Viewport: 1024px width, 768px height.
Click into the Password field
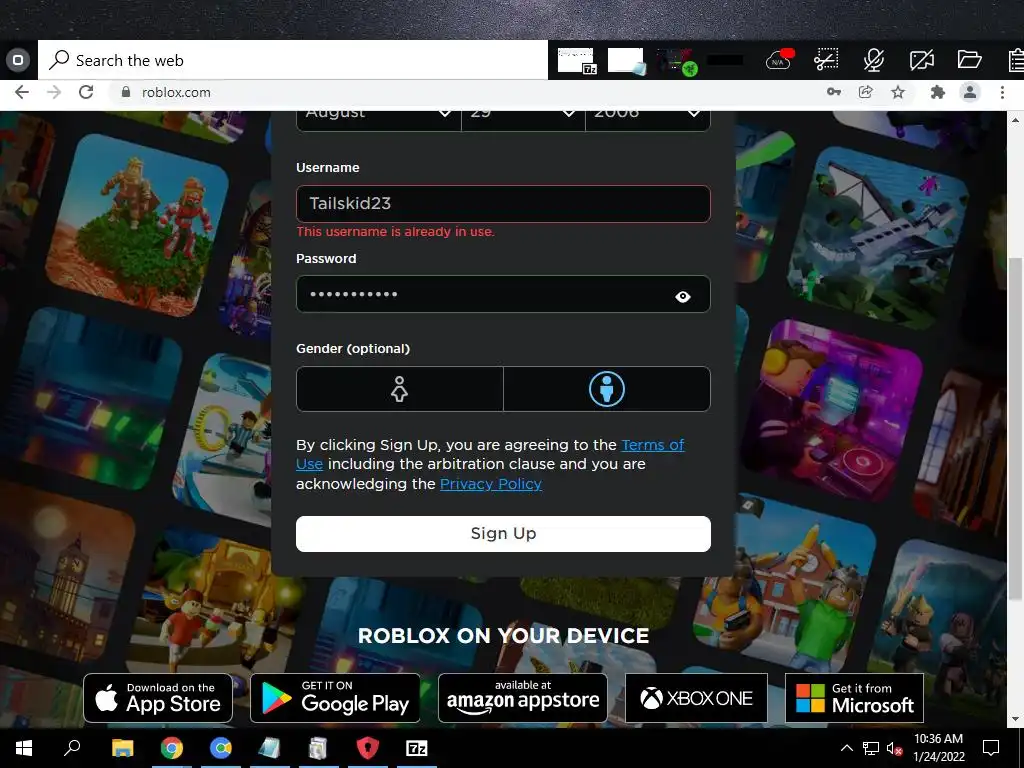pyautogui.click(x=503, y=294)
